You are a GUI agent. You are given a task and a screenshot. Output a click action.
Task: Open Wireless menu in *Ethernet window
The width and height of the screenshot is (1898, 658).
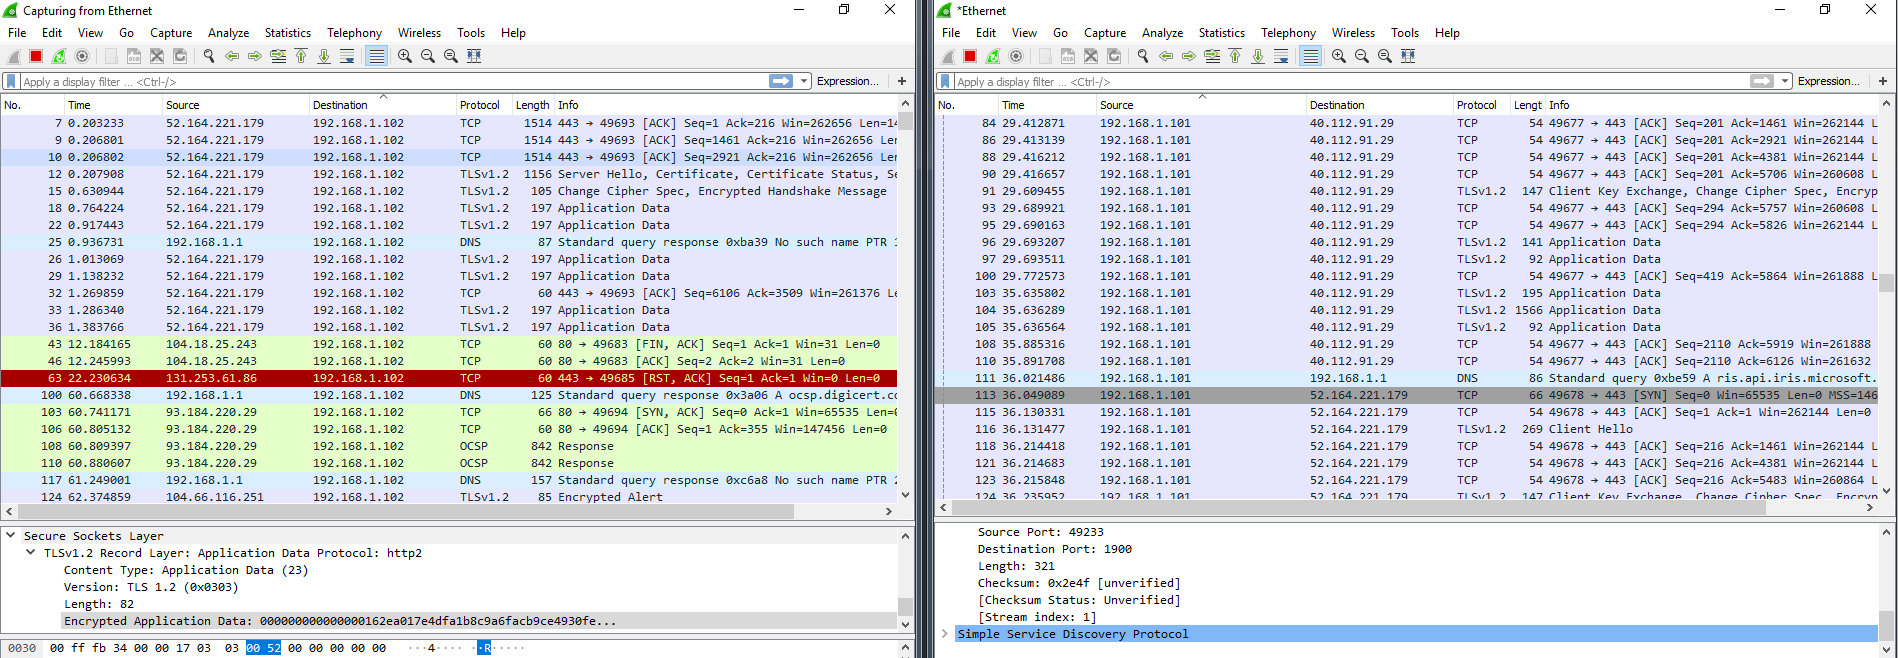point(1353,33)
